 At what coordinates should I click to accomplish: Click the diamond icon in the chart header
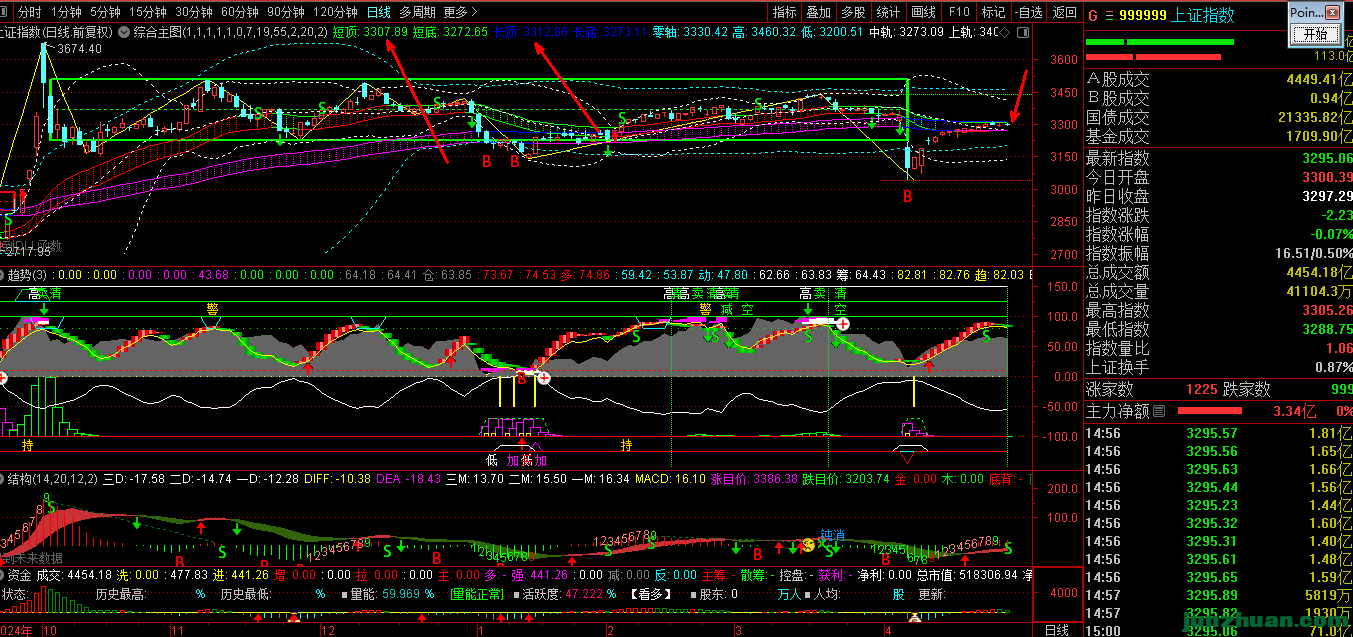click(1006, 32)
